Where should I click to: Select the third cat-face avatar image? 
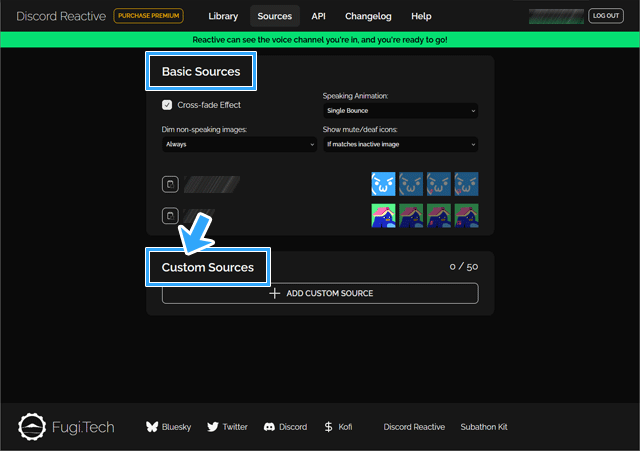tap(439, 184)
